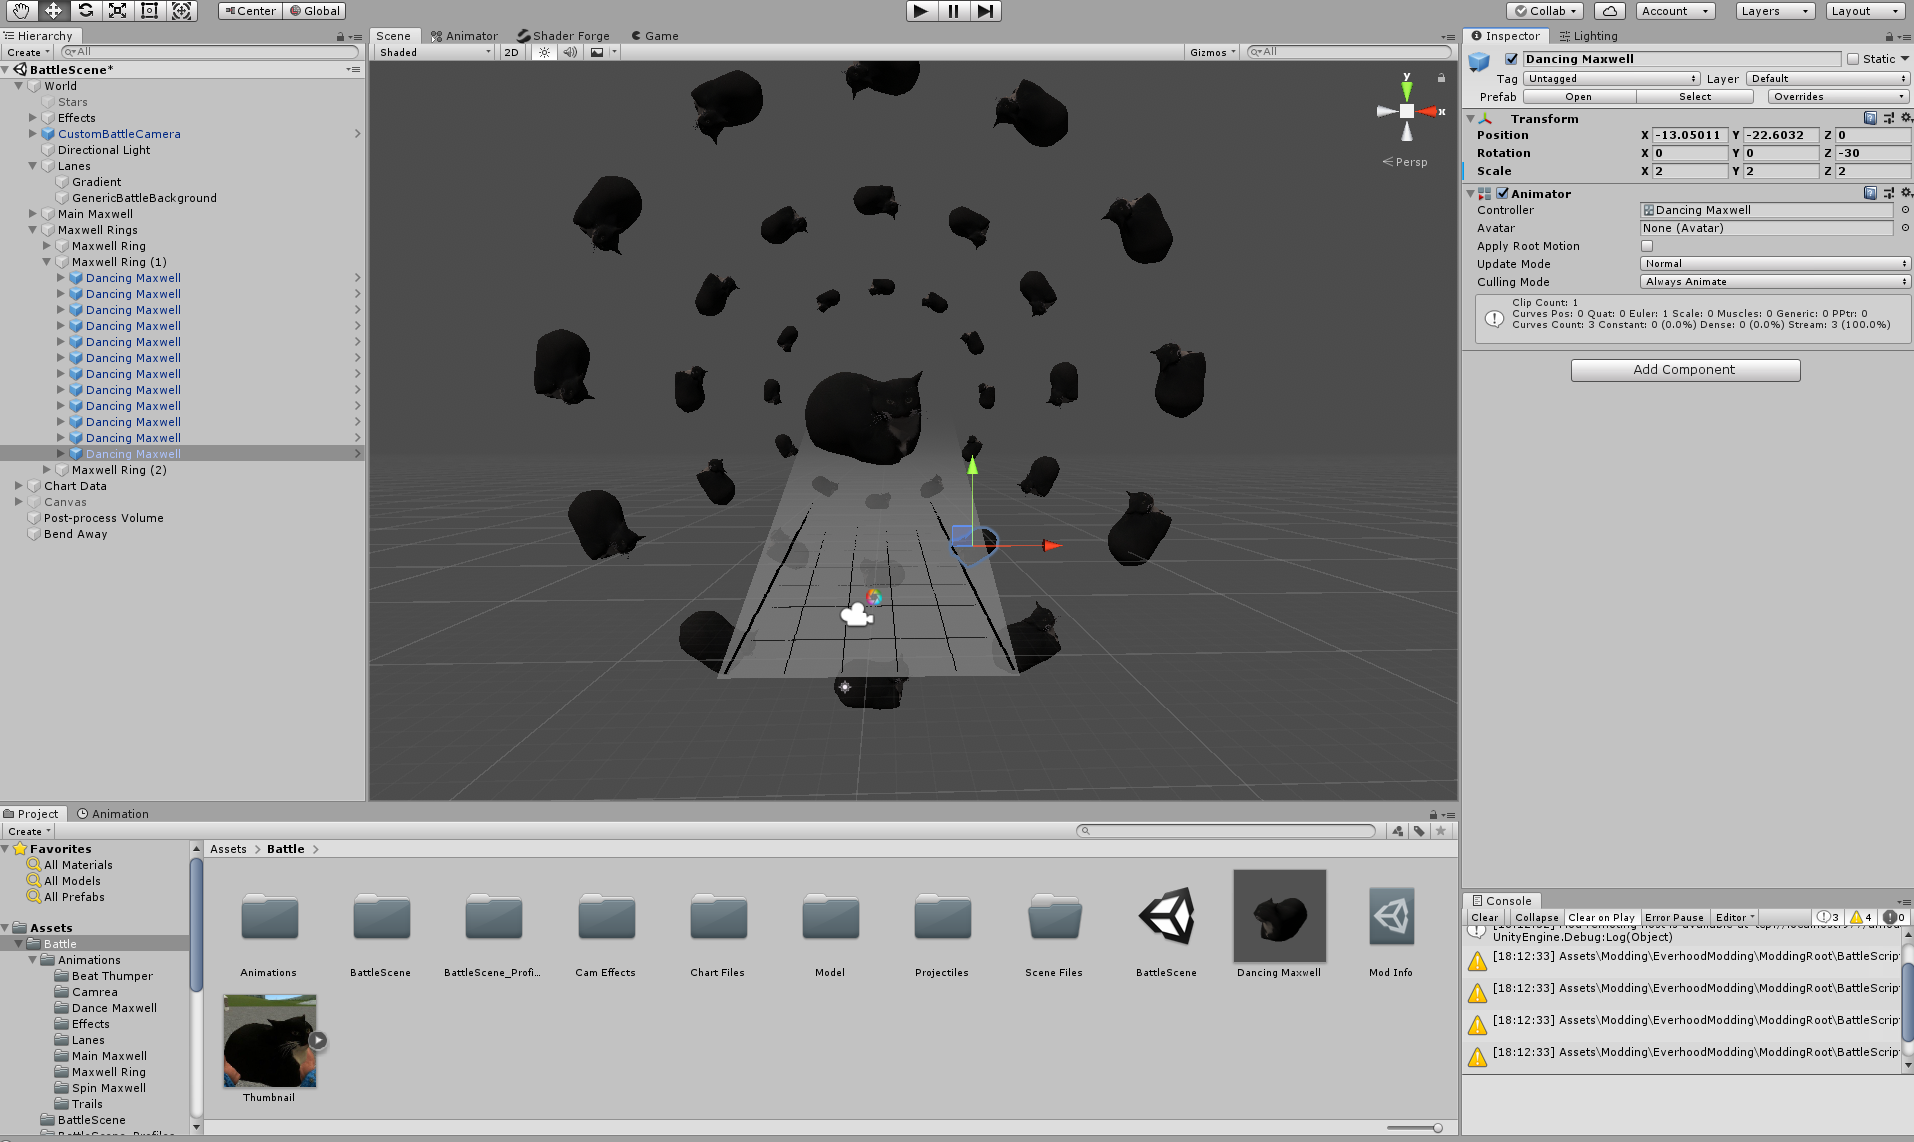
Task: Switch to the Shader Forge tab
Action: coord(563,36)
